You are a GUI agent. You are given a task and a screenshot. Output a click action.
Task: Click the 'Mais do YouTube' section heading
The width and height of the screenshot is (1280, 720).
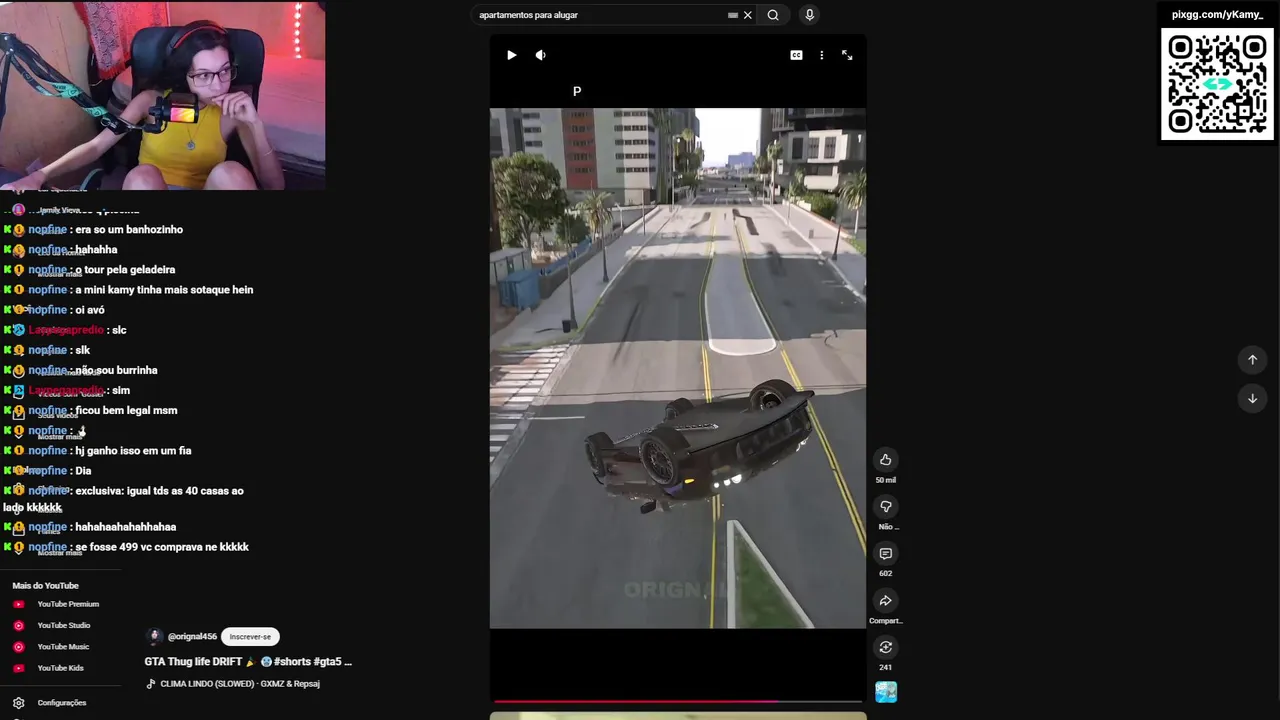point(45,586)
